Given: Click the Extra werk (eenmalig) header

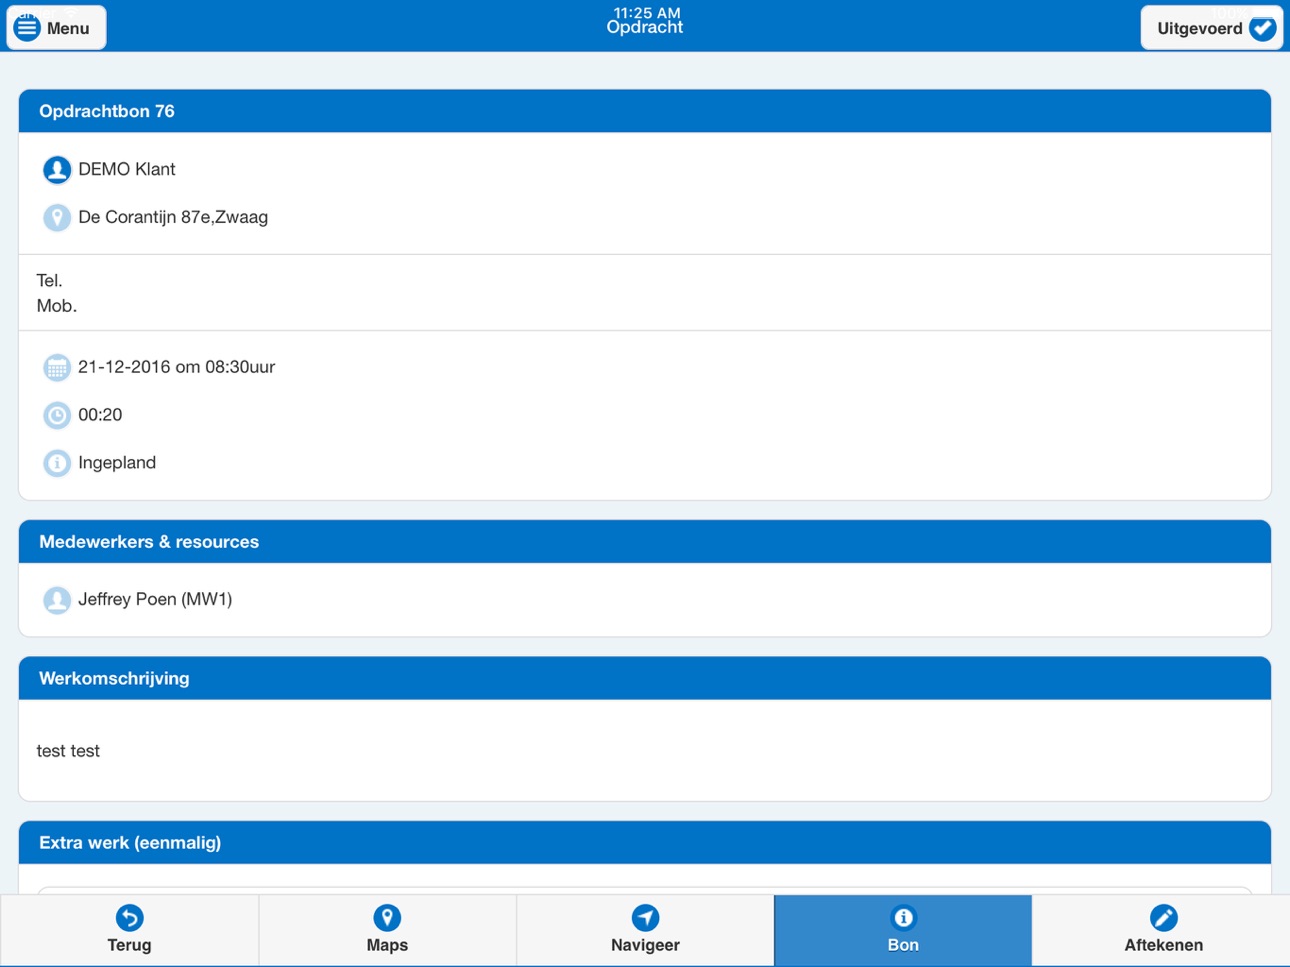Looking at the screenshot, I should tap(645, 843).
